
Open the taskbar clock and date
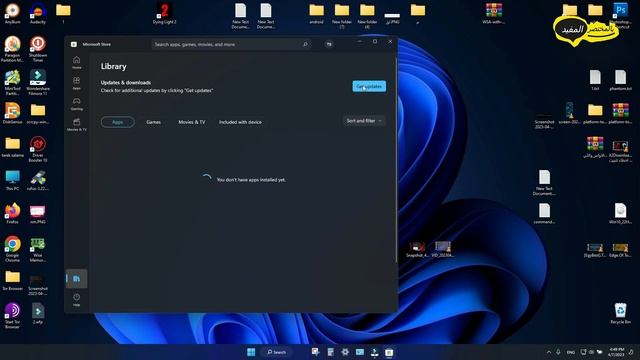tap(616, 352)
